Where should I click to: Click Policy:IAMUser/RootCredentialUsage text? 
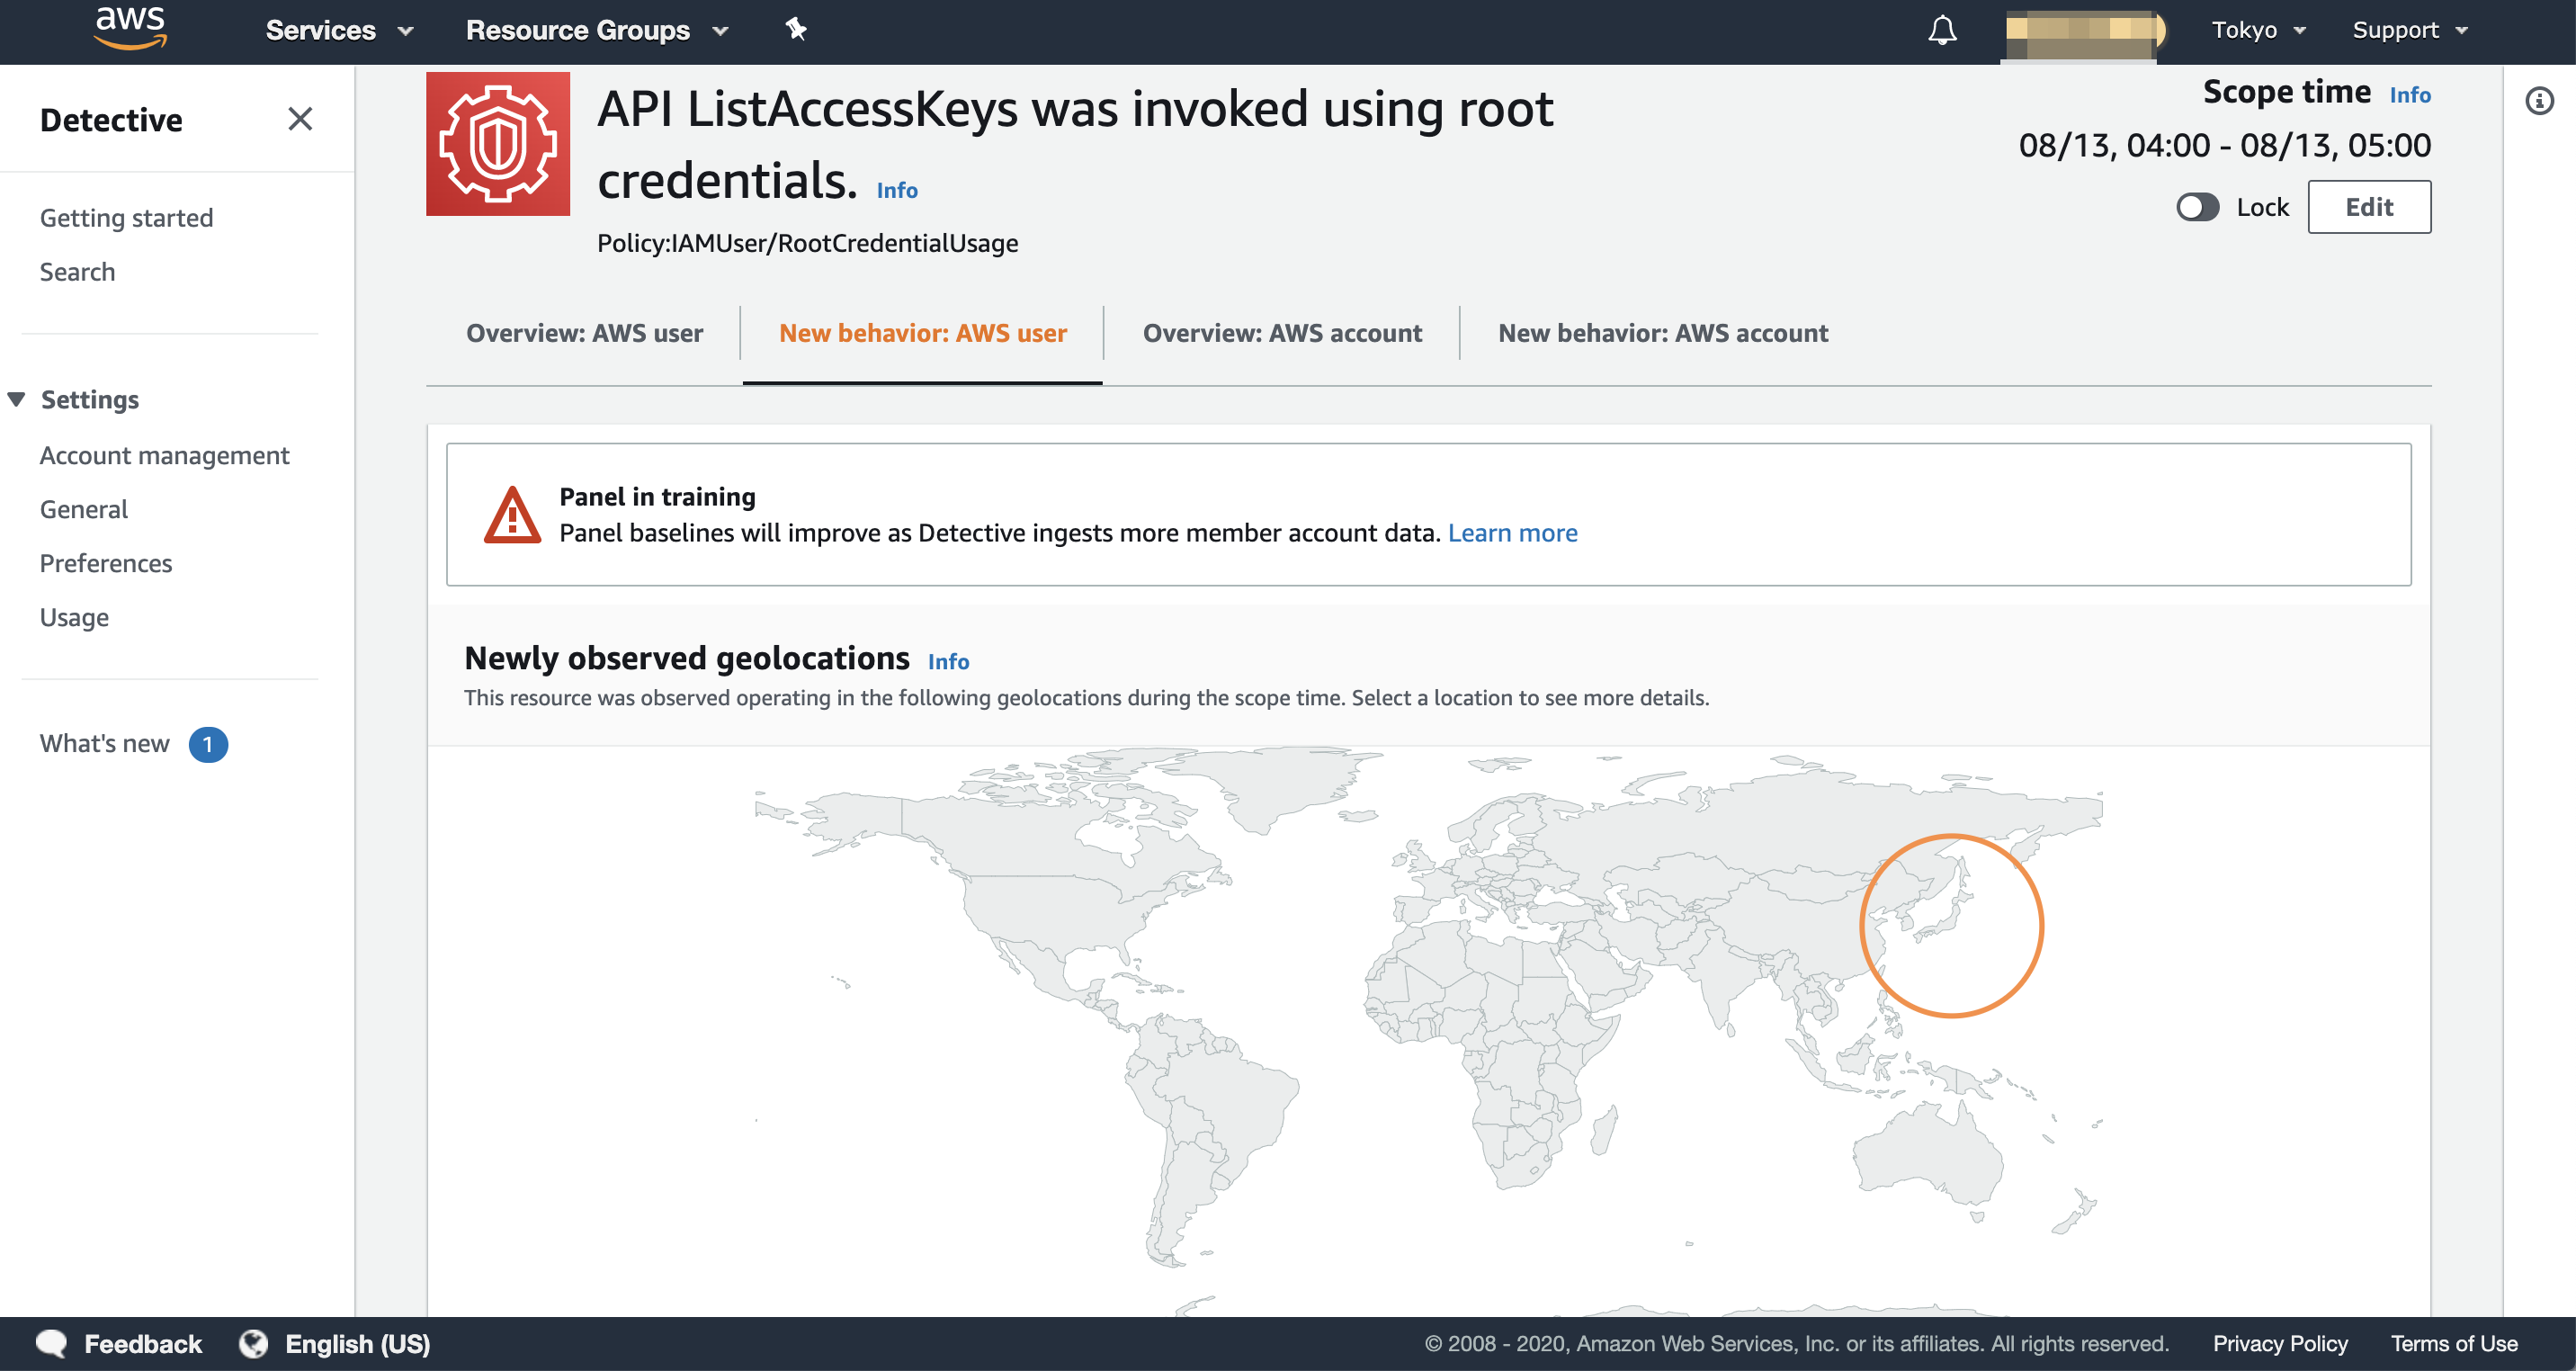pyautogui.click(x=807, y=243)
